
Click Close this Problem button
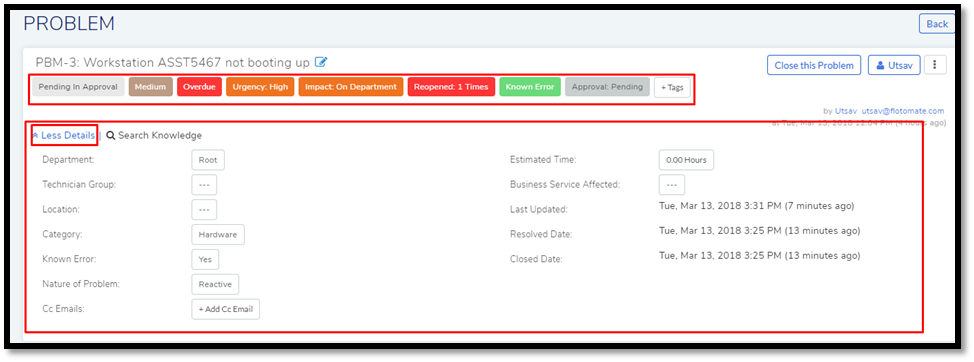(x=814, y=65)
